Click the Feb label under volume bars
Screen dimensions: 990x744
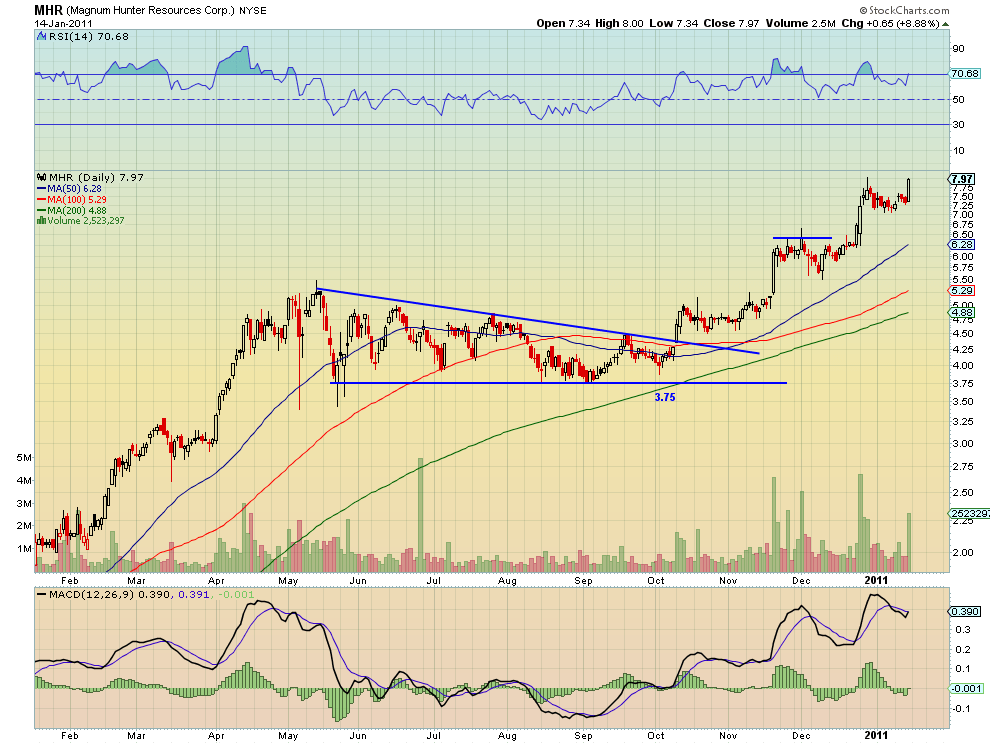69,580
